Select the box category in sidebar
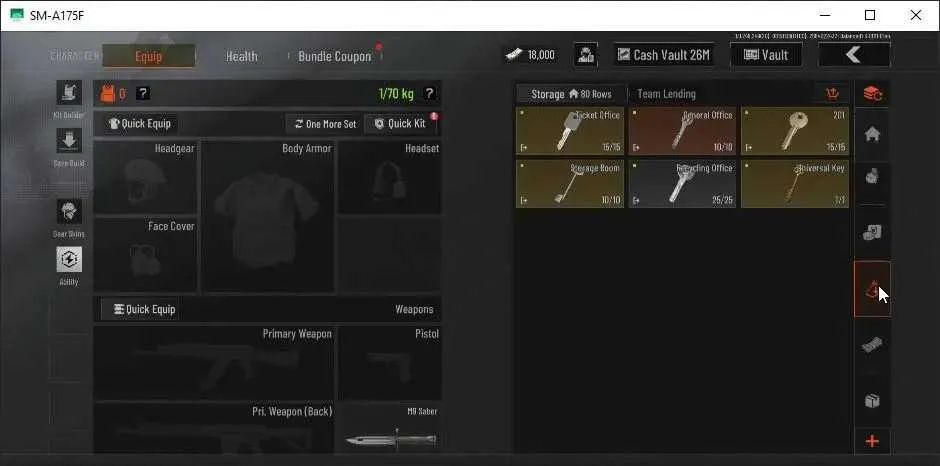This screenshot has width=940, height=466. [x=872, y=401]
